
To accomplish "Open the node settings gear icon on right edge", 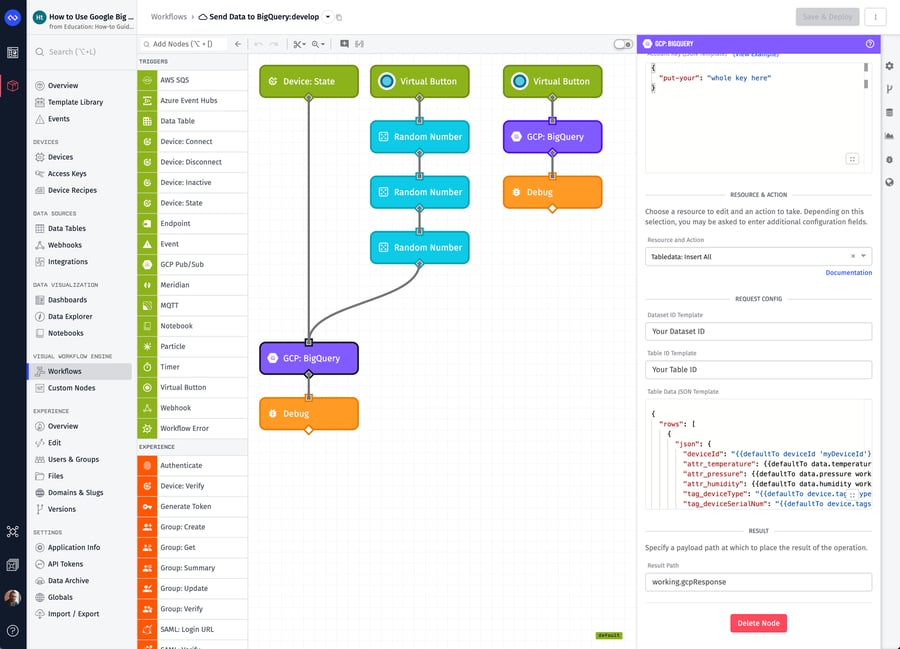I will pyautogui.click(x=889, y=64).
